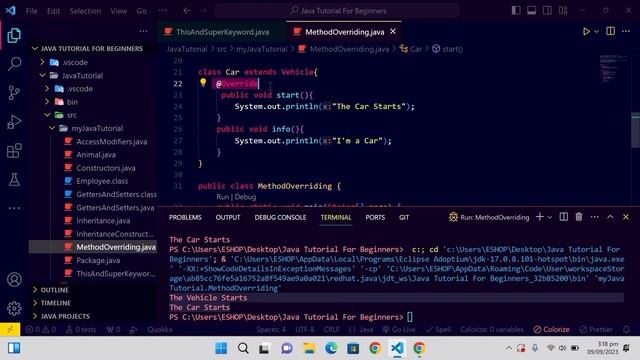The image size is (640, 360).
Task: Switch to the OUTPUT panel tab
Action: 228,217
